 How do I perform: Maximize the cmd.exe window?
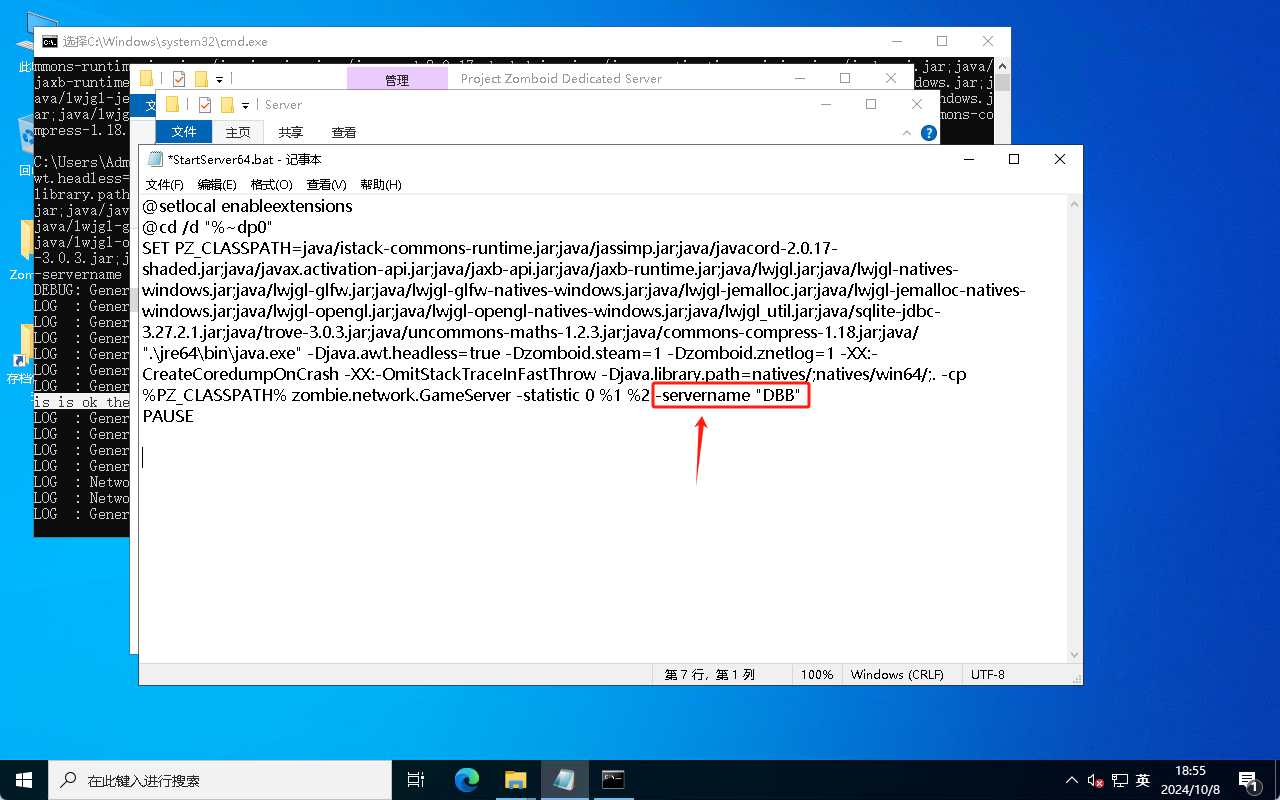pos(942,42)
